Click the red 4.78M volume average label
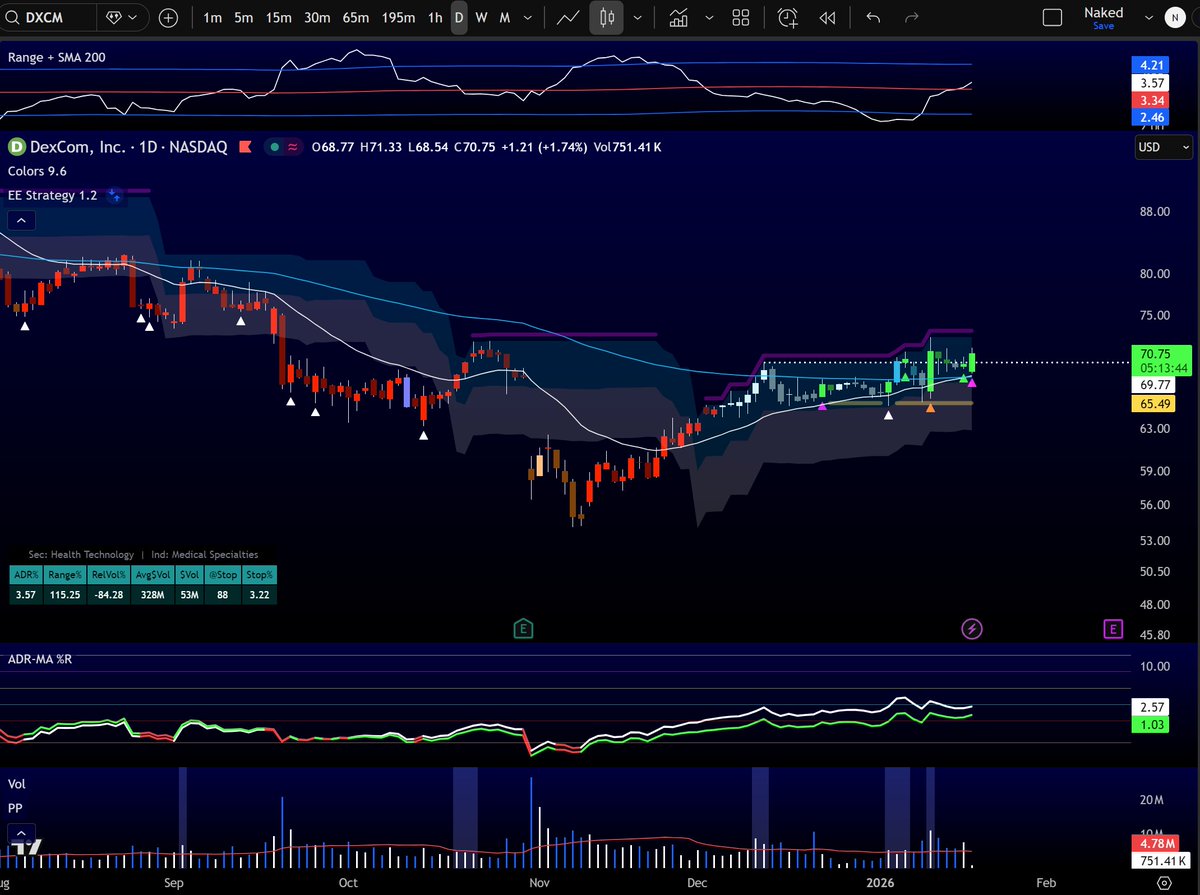The image size is (1200, 895). coord(1158,844)
